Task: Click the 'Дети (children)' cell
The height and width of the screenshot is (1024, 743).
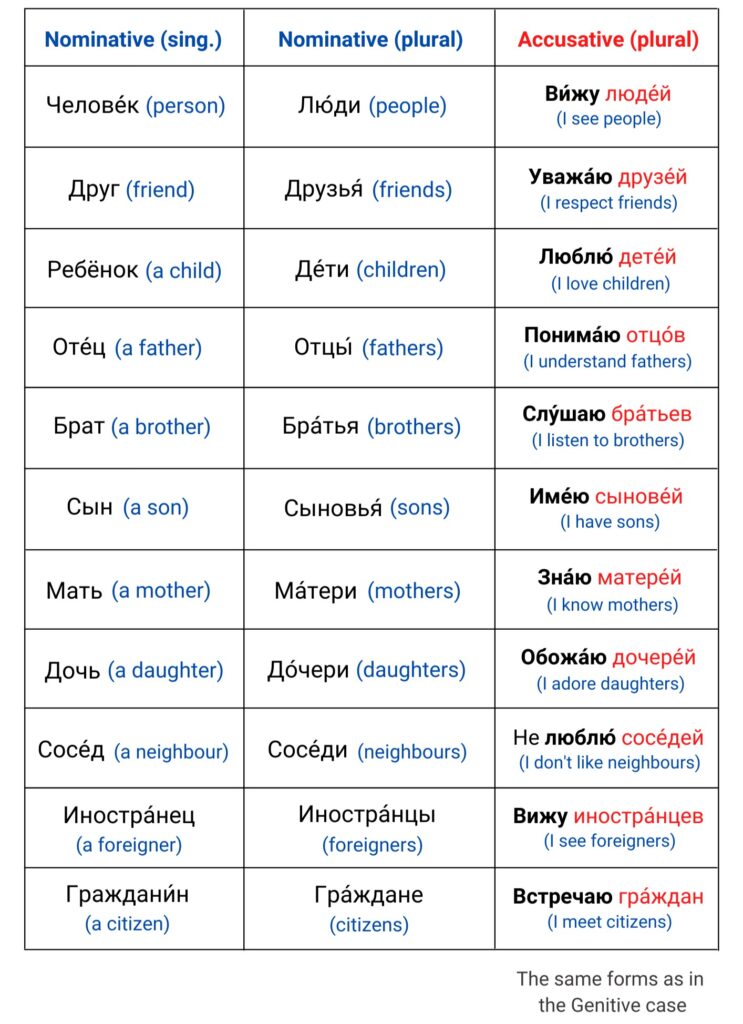Action: pos(370,270)
